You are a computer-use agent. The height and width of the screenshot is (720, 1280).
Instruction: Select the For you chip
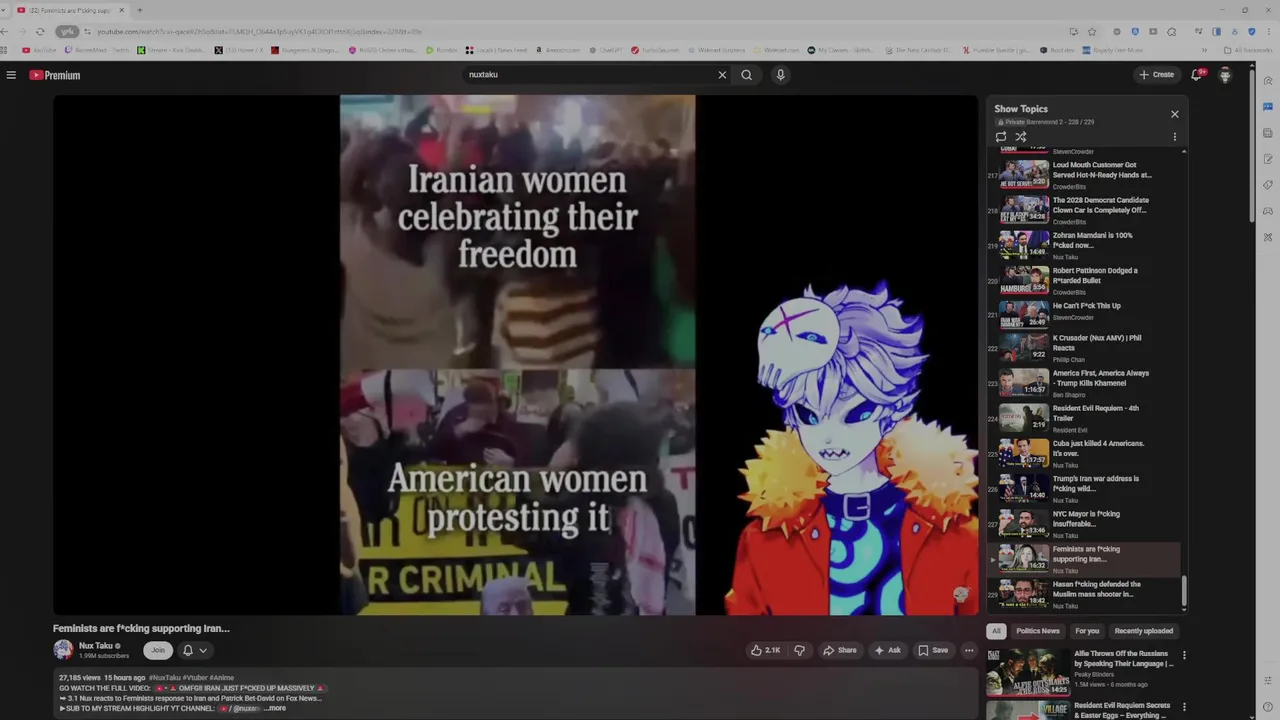1087,631
